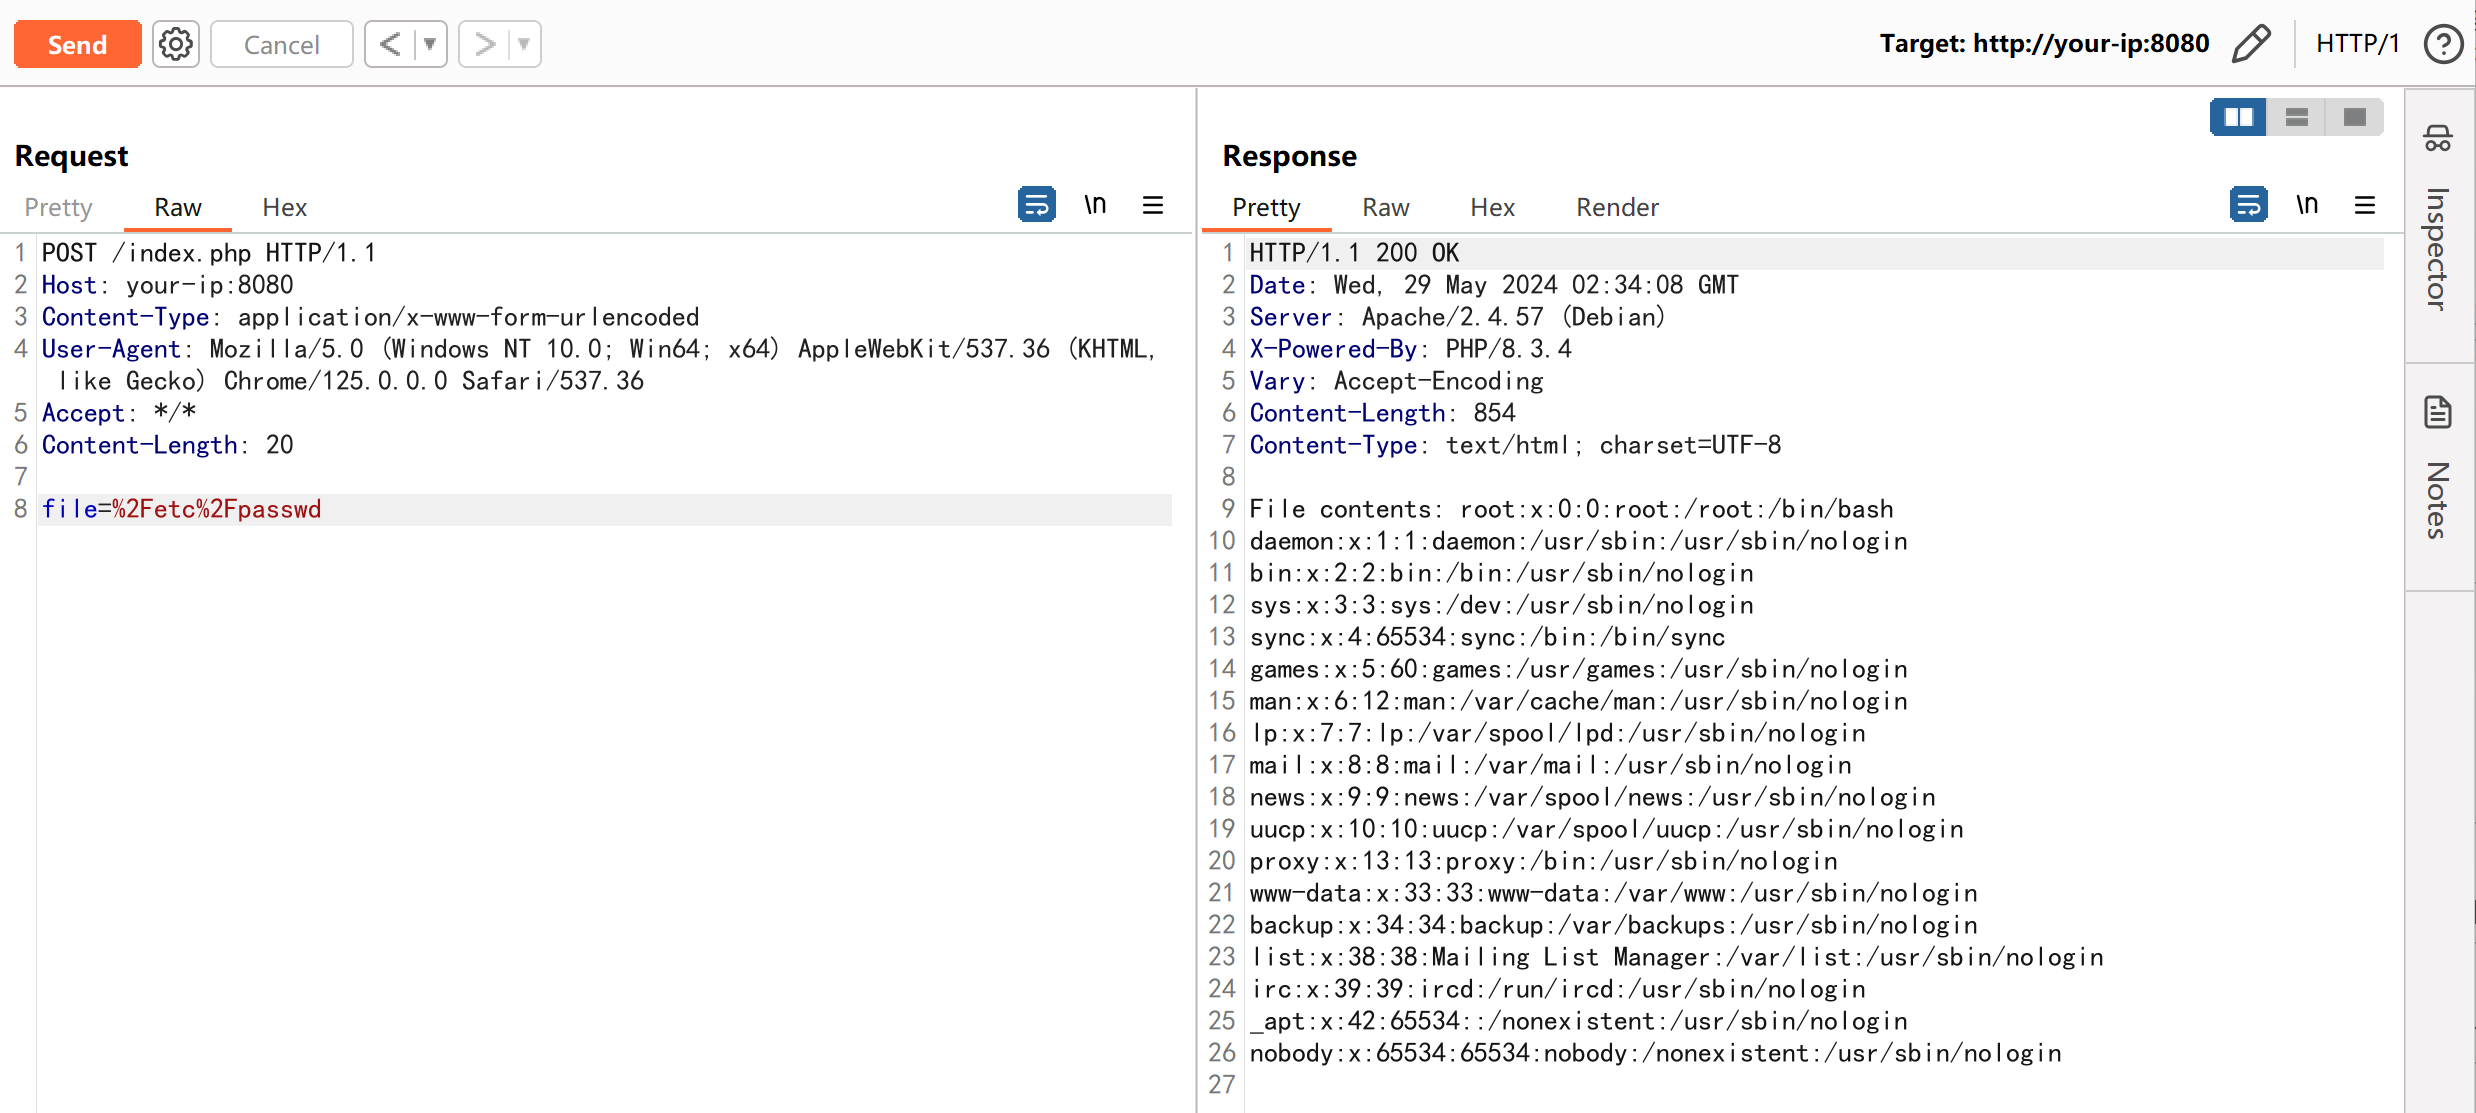Open Request panel hamburger options menu
The width and height of the screenshot is (2476, 1113).
(x=1153, y=205)
